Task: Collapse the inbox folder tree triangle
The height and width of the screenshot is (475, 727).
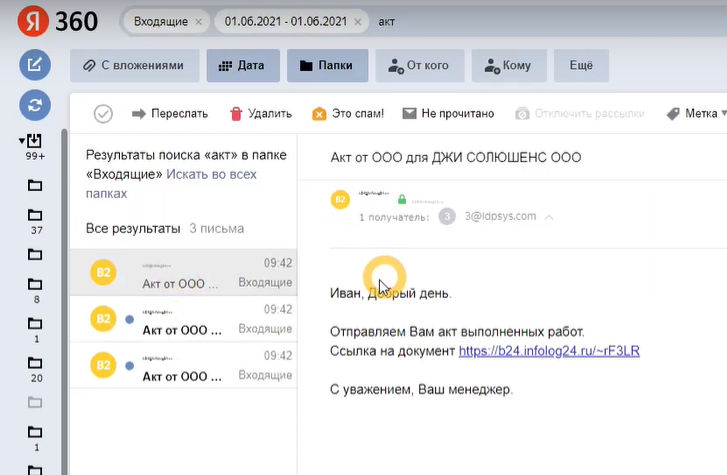Action: 21,140
